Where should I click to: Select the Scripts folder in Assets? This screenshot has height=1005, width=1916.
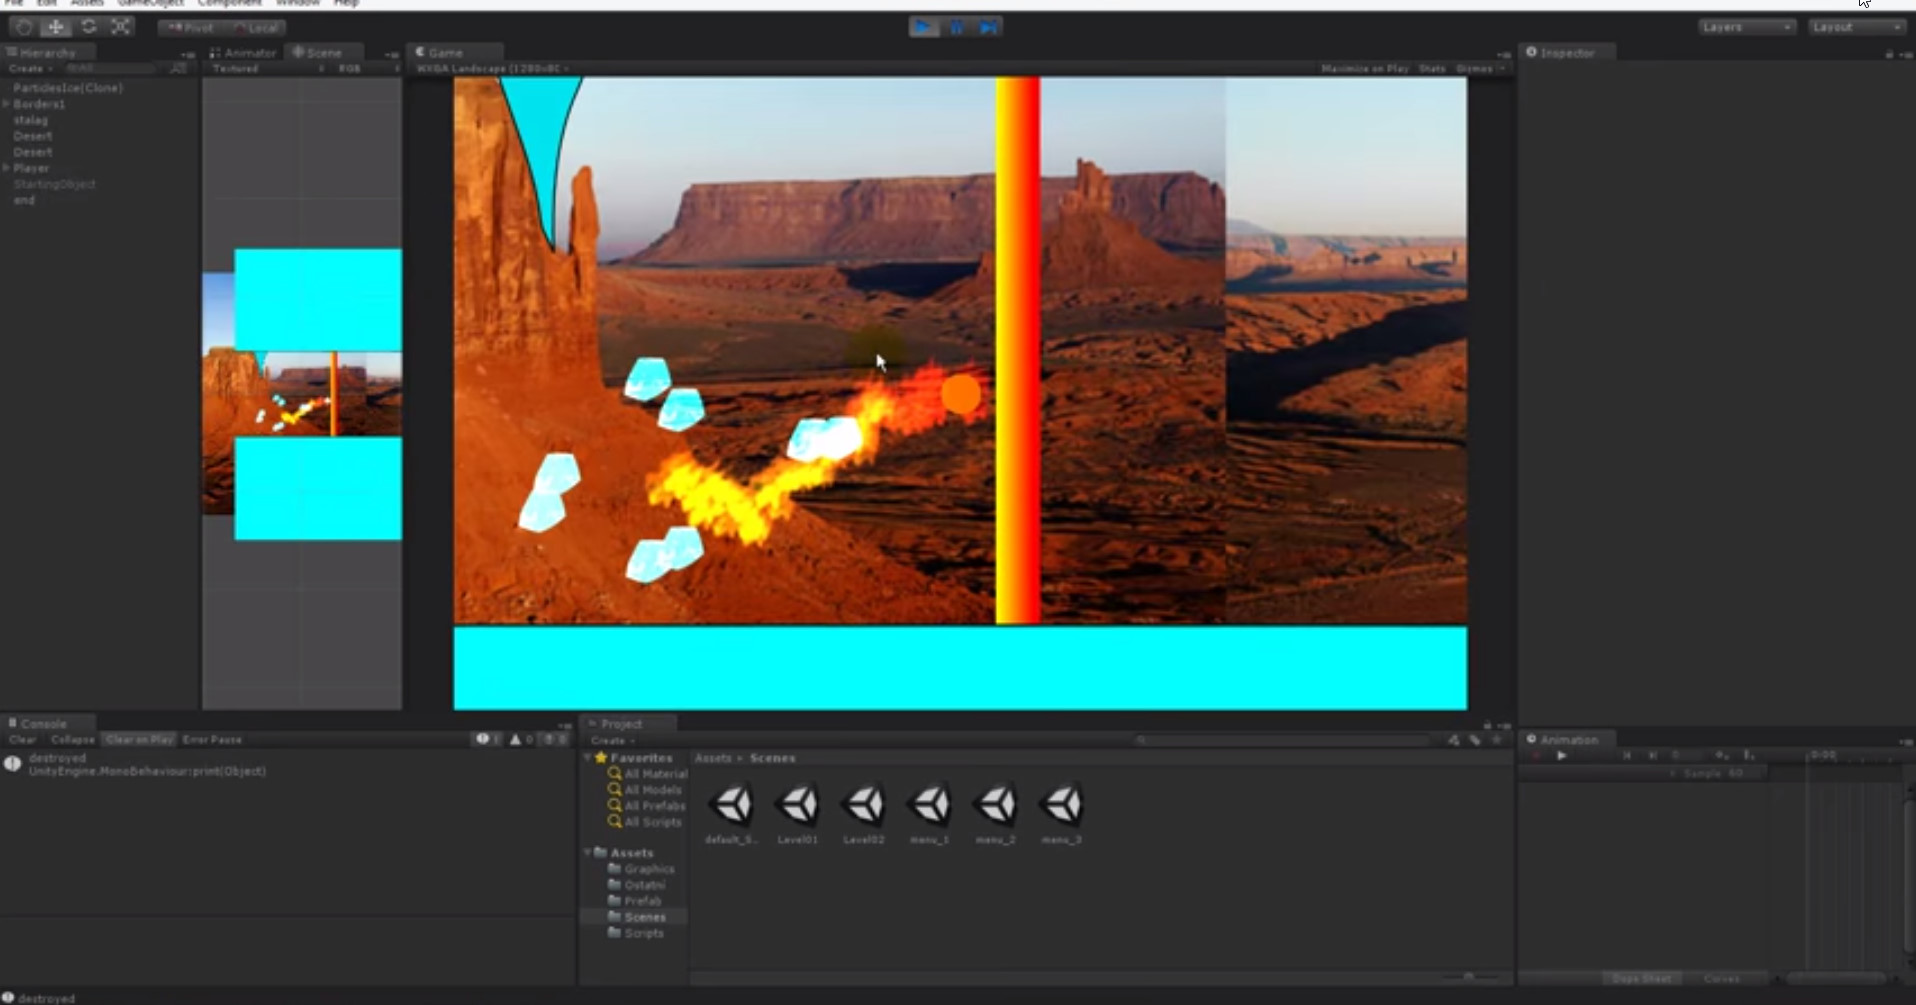[643, 933]
